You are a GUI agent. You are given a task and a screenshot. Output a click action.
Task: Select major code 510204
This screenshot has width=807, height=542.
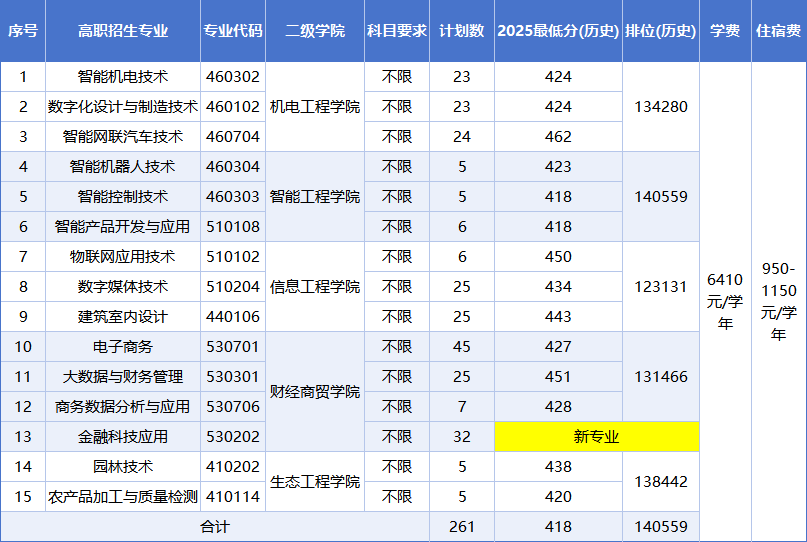point(233,287)
